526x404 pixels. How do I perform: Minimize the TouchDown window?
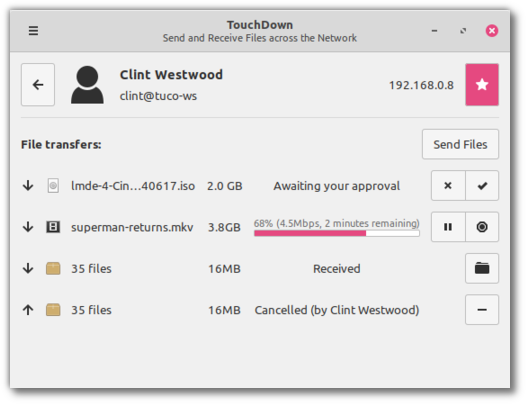pos(434,31)
